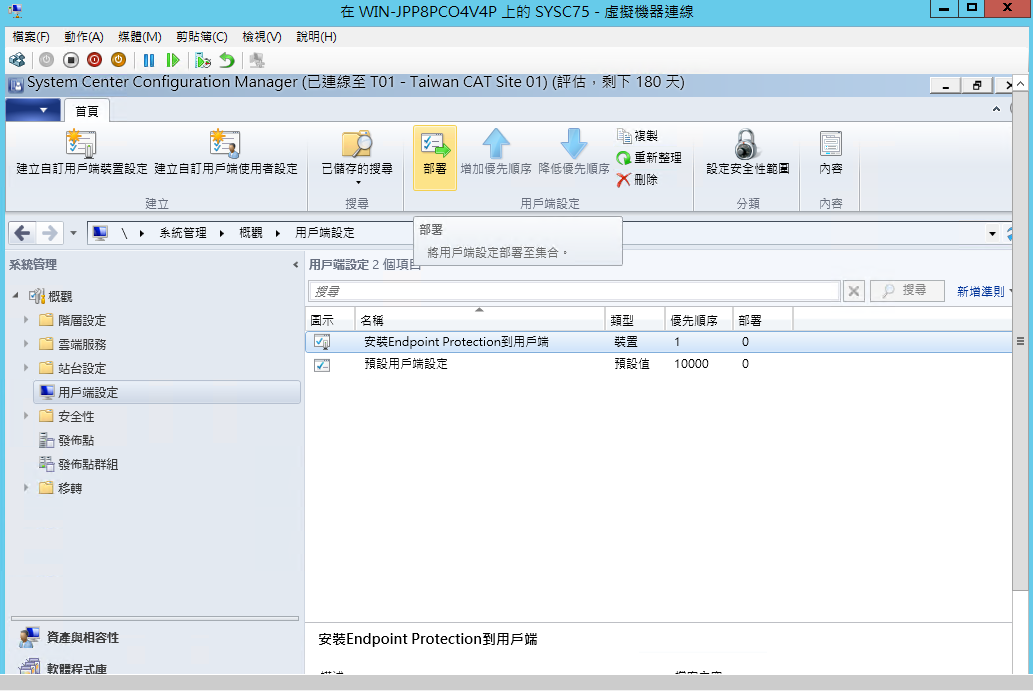This screenshot has width=1033, height=691.
Task: Open the blue application menu dropdown
Action: pyautogui.click(x=33, y=110)
